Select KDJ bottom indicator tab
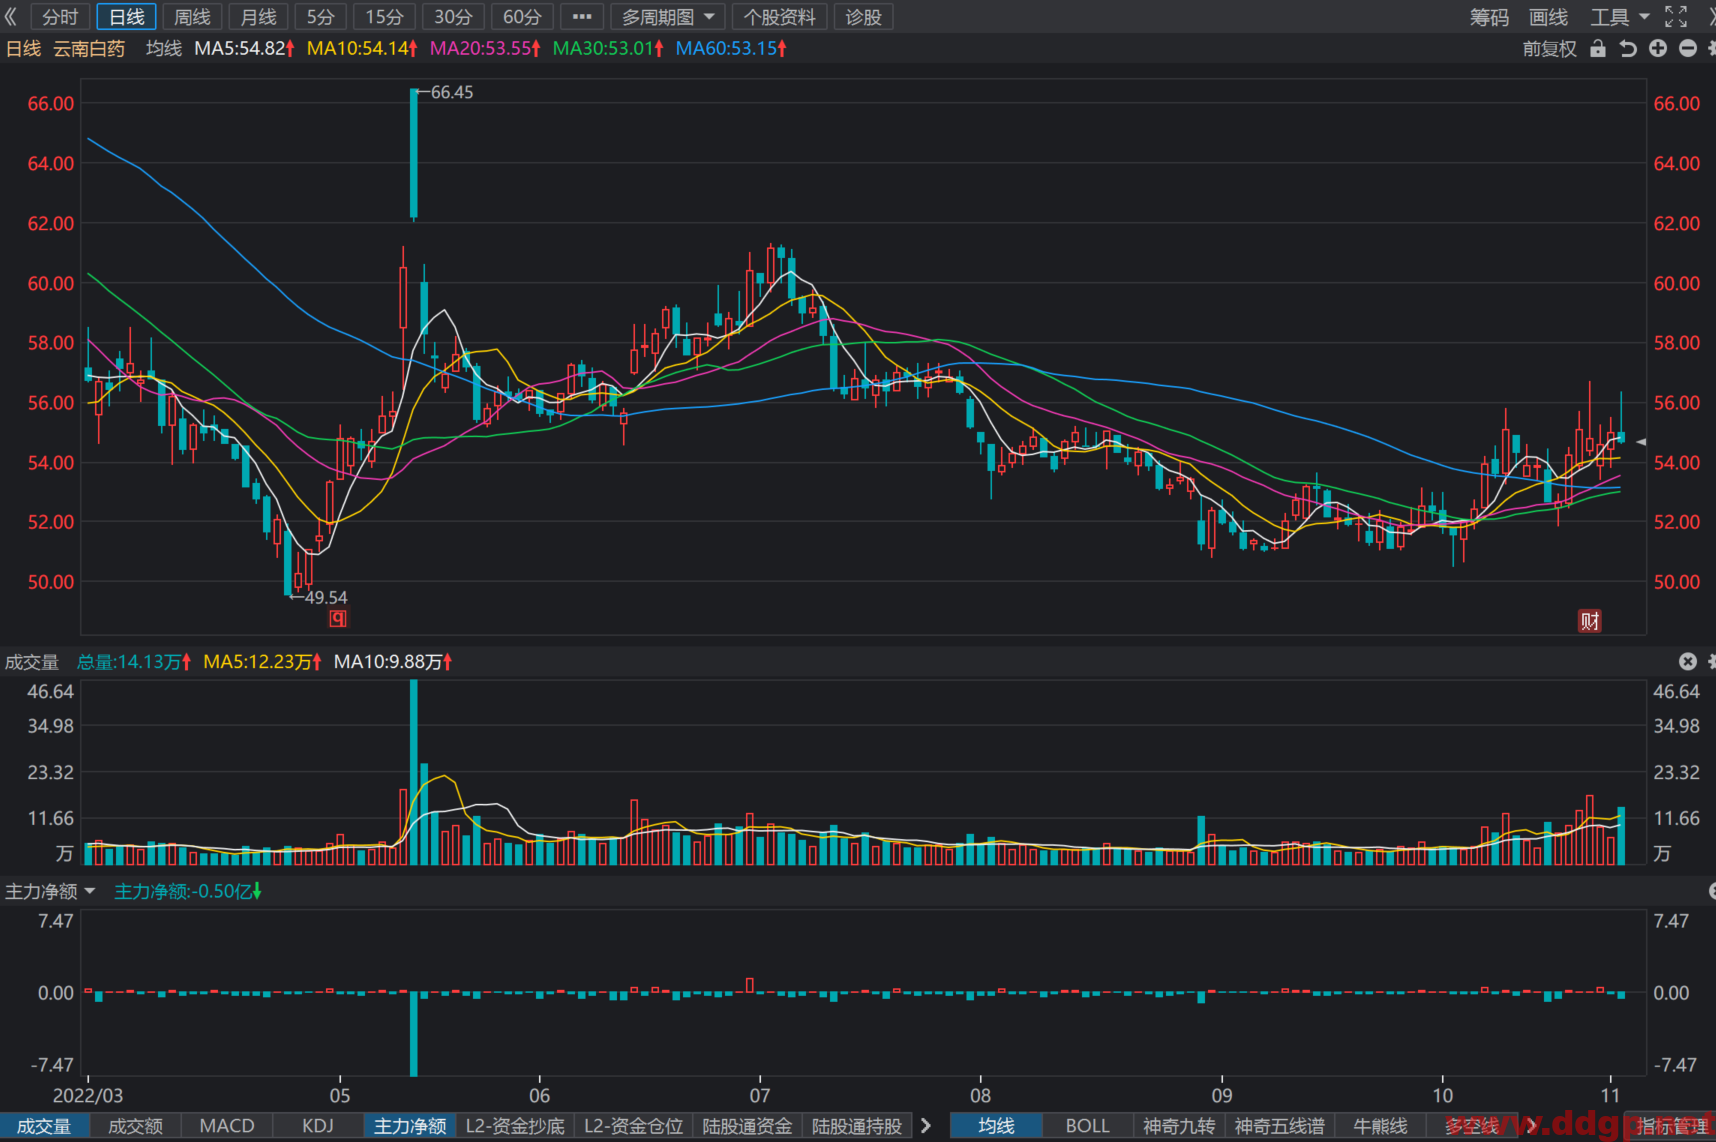 [318, 1126]
